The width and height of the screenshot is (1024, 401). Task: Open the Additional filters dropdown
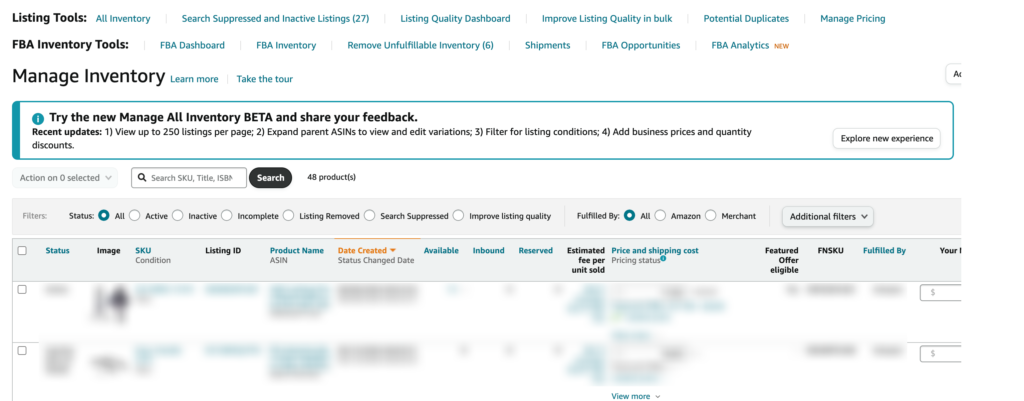click(828, 216)
